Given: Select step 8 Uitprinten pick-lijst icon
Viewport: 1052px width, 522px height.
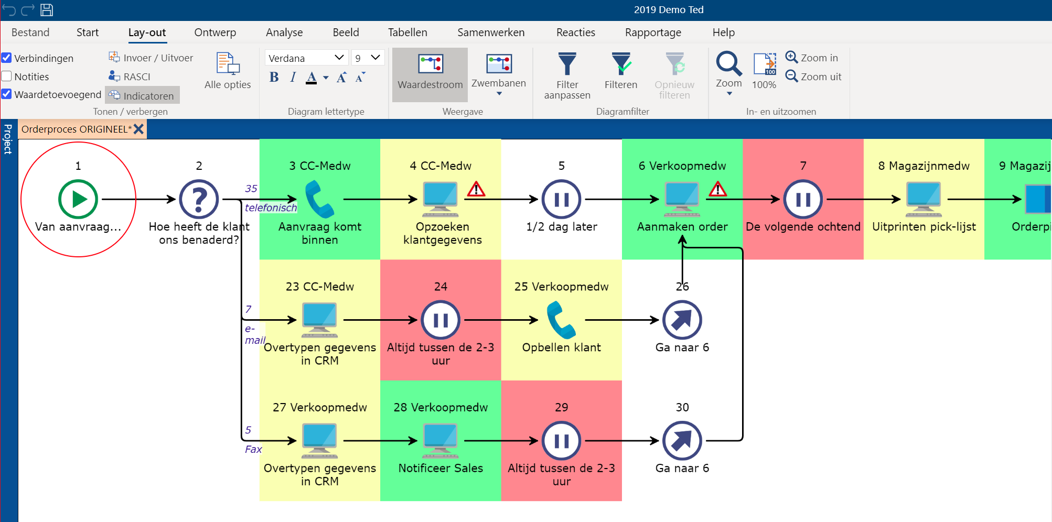Looking at the screenshot, I should coord(923,199).
